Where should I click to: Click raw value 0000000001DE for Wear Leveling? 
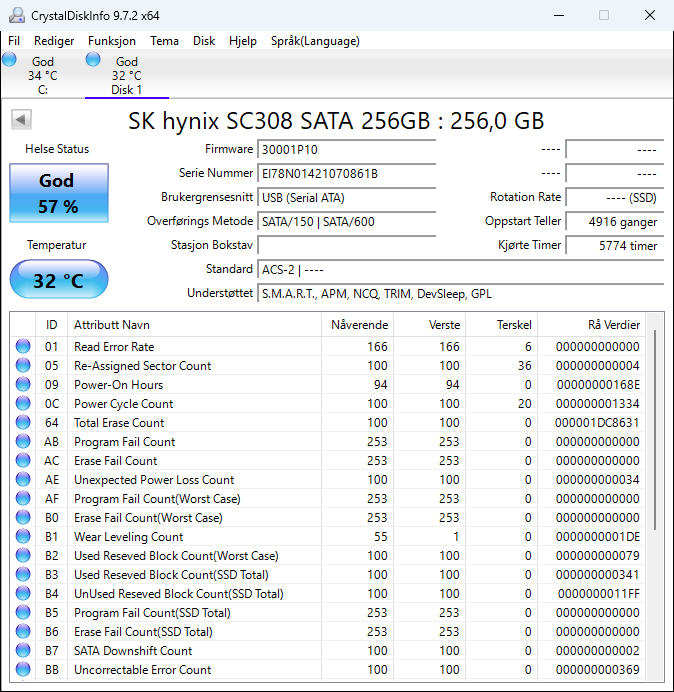coord(597,537)
